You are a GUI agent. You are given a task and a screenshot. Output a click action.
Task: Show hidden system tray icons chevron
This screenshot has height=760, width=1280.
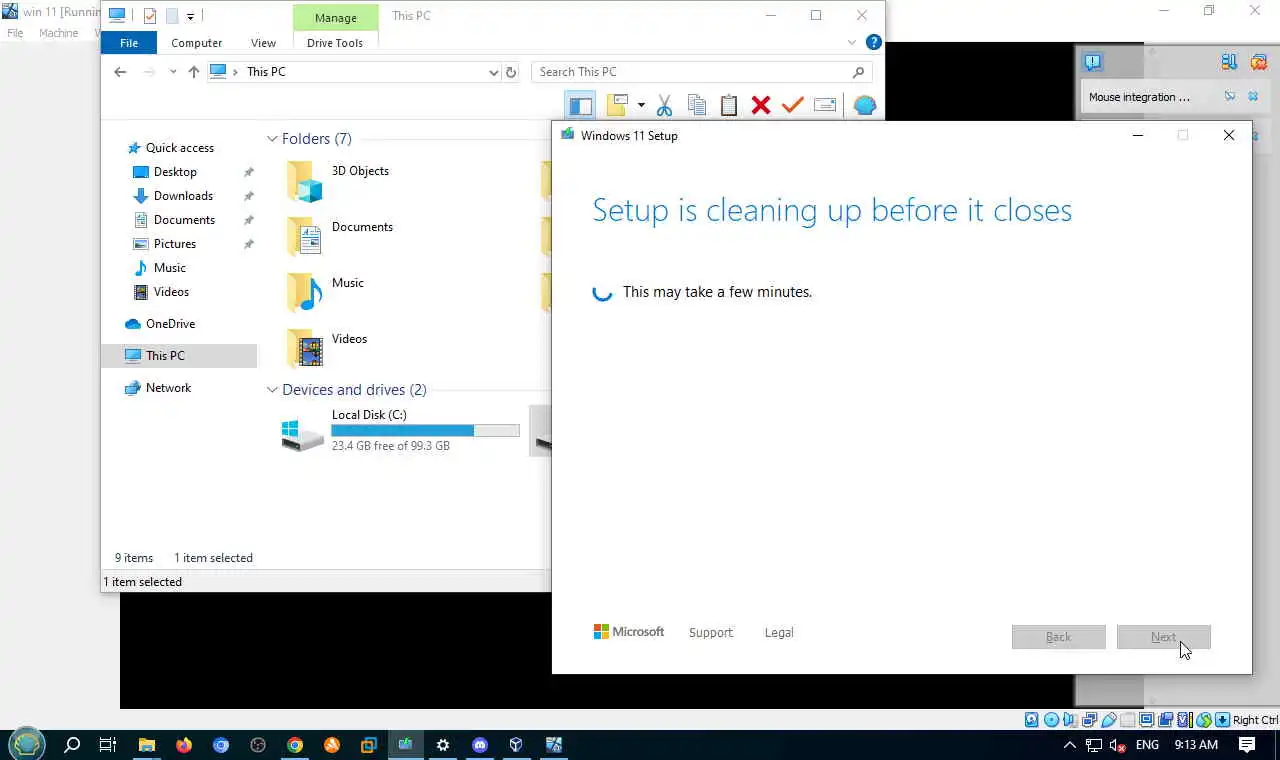(x=1069, y=745)
